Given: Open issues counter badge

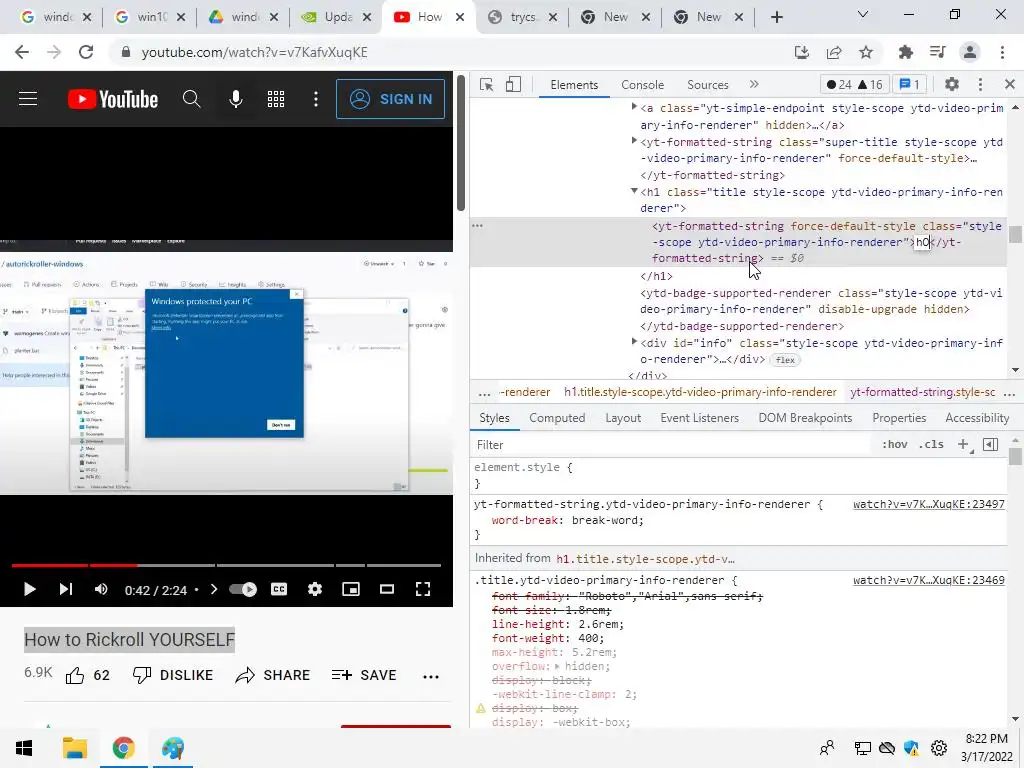Looking at the screenshot, I should (910, 84).
